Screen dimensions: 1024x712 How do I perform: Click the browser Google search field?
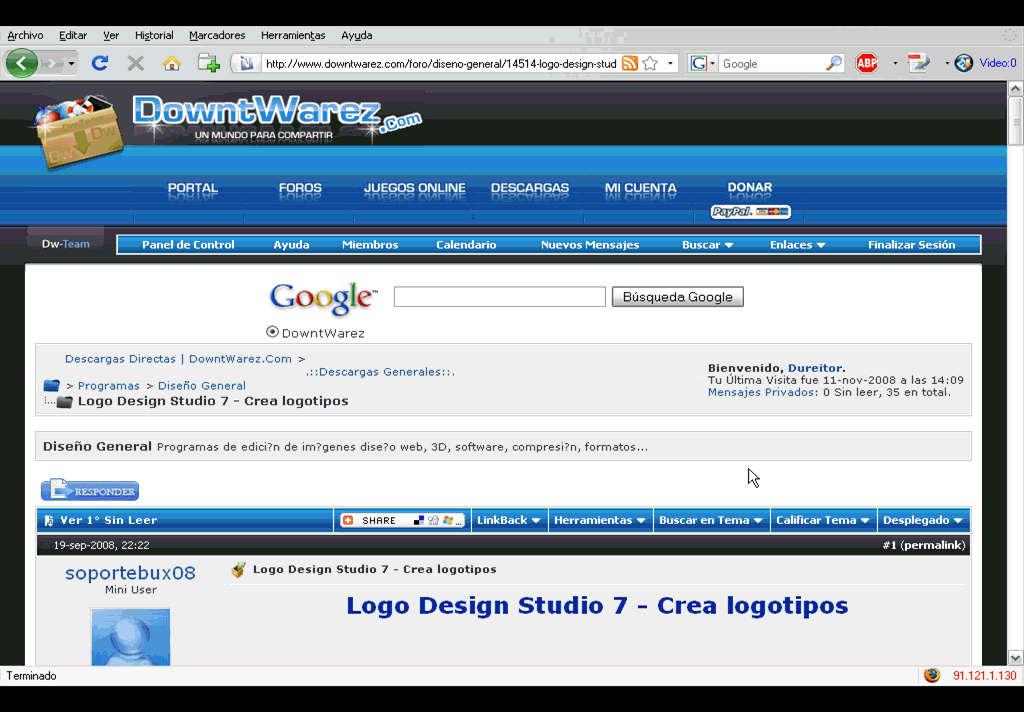pos(773,63)
